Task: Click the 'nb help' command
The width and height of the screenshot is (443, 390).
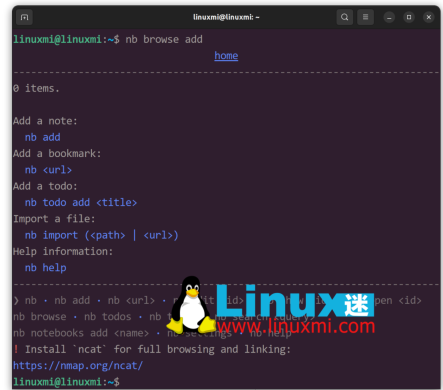Action: [46, 268]
